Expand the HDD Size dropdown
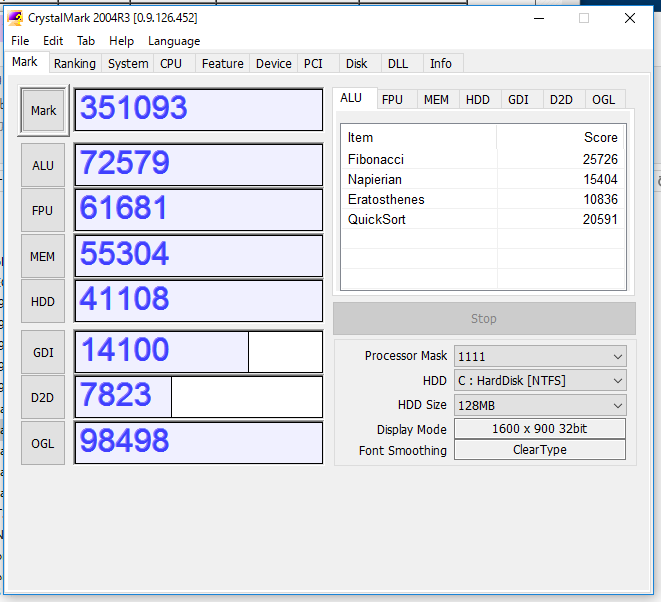 point(540,406)
